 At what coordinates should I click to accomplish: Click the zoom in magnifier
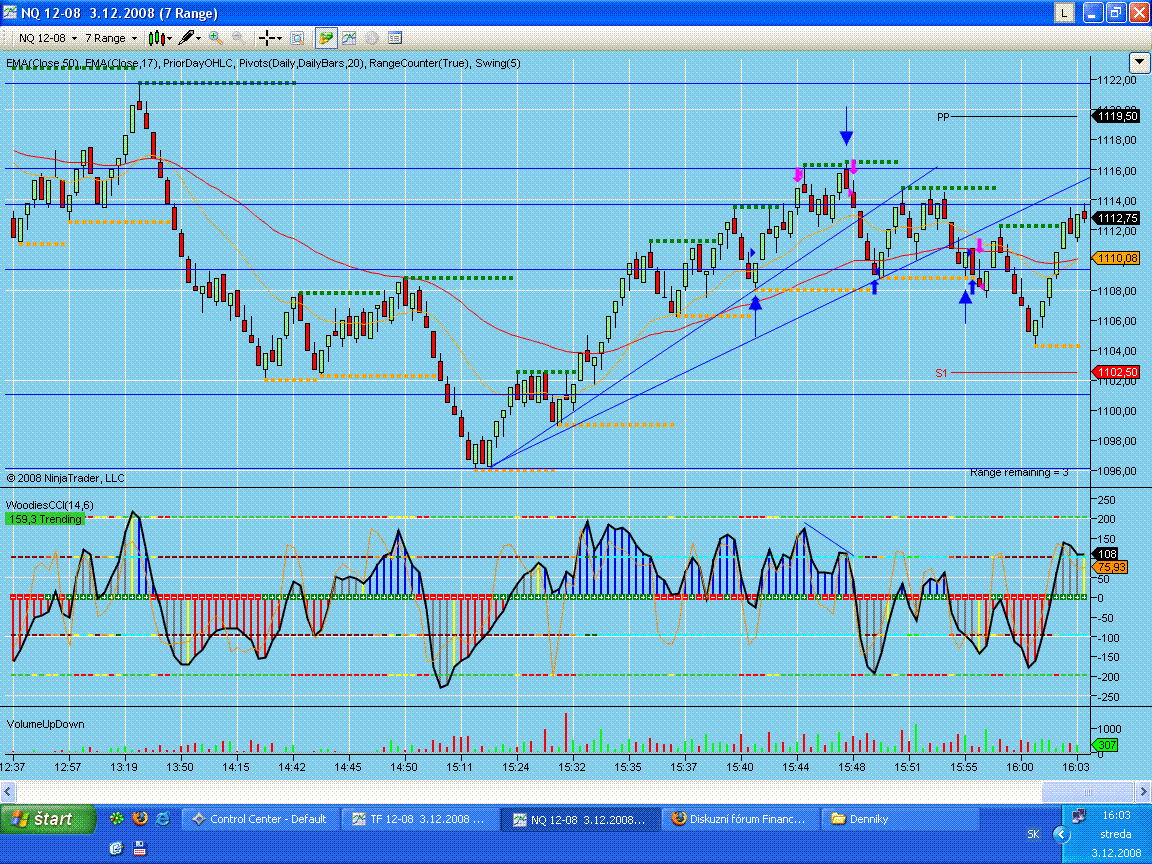point(216,38)
